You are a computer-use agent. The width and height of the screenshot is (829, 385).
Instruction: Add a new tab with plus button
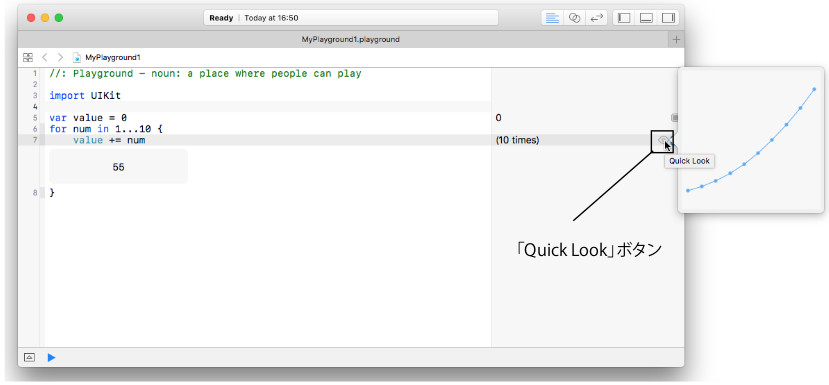tap(676, 40)
